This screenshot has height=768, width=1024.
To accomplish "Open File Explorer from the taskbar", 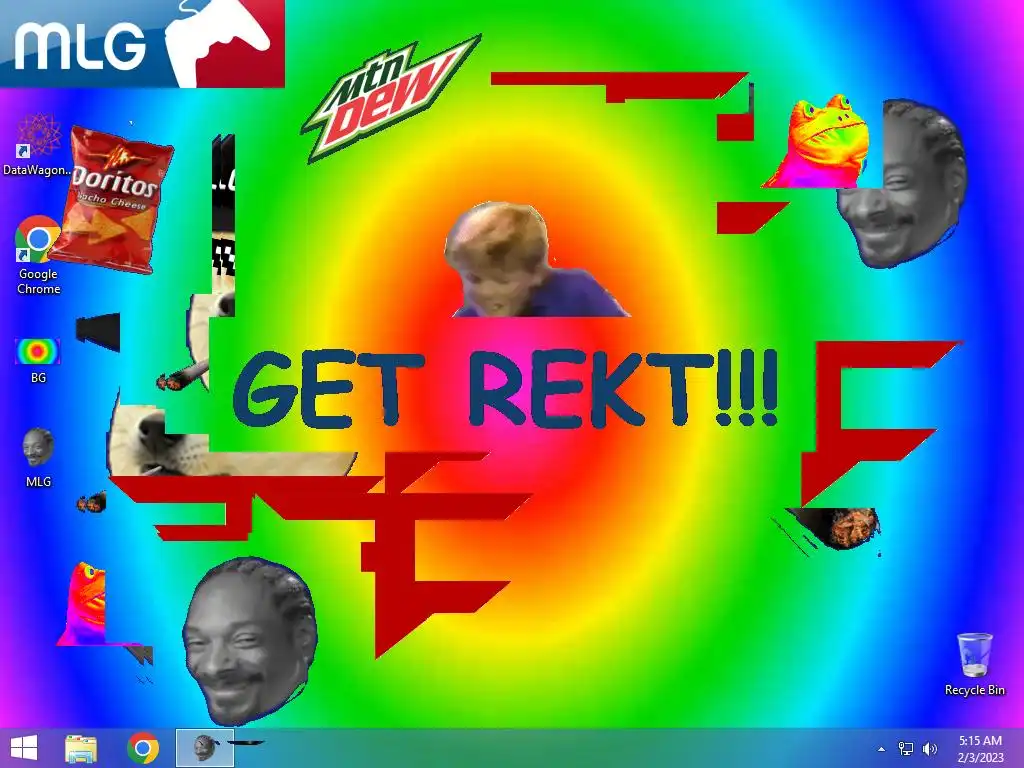I will [x=81, y=748].
